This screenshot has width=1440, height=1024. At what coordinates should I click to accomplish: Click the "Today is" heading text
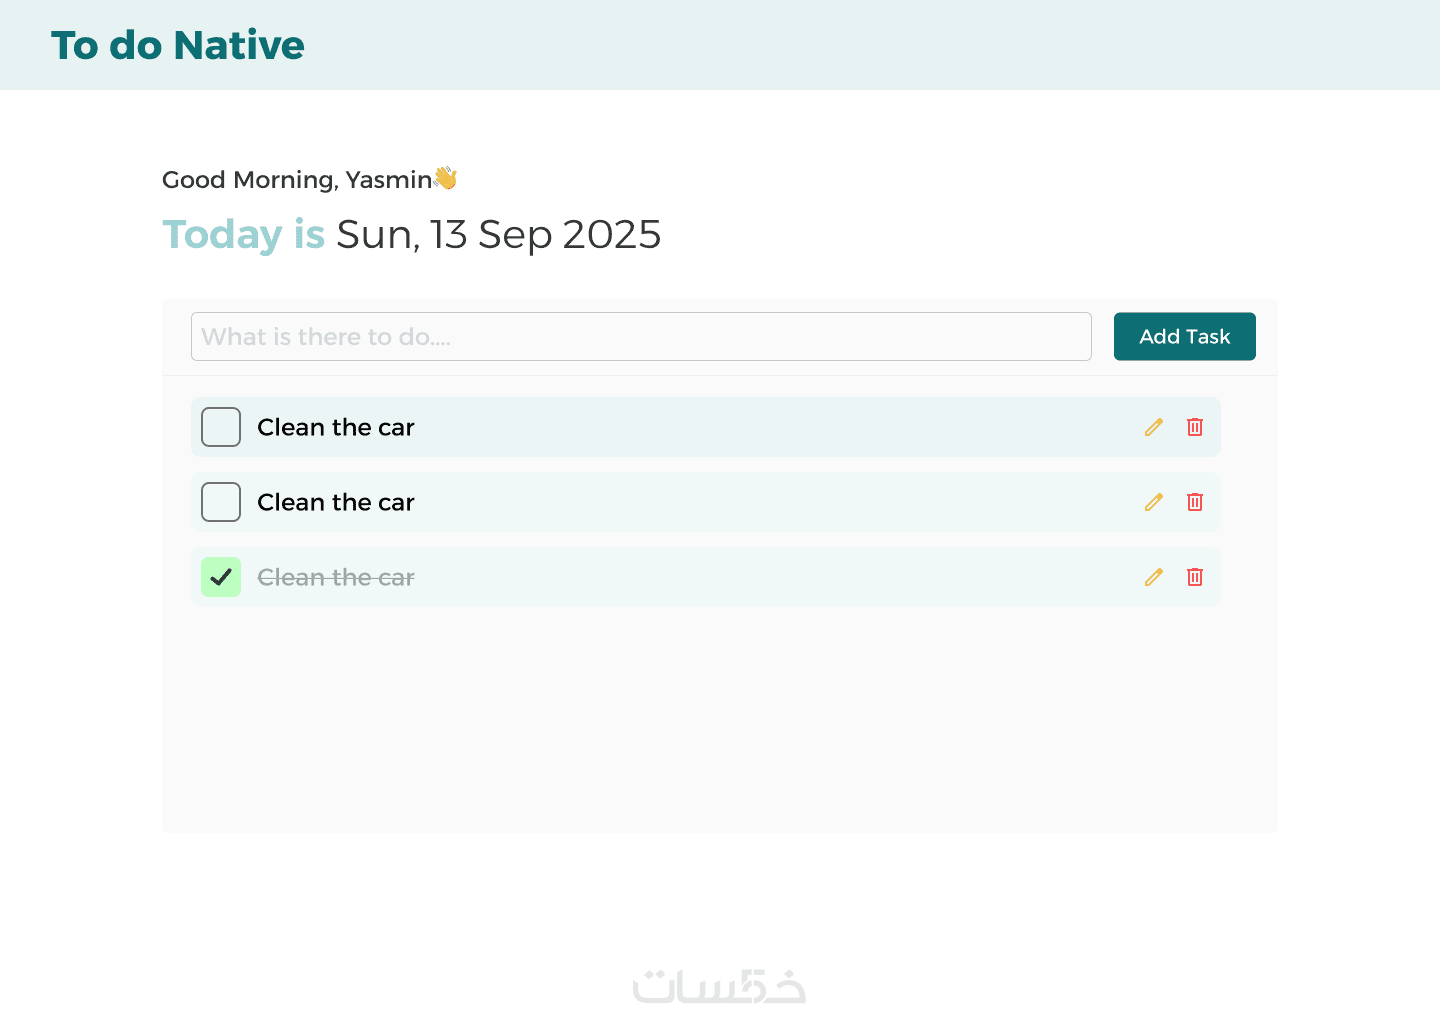tap(244, 235)
